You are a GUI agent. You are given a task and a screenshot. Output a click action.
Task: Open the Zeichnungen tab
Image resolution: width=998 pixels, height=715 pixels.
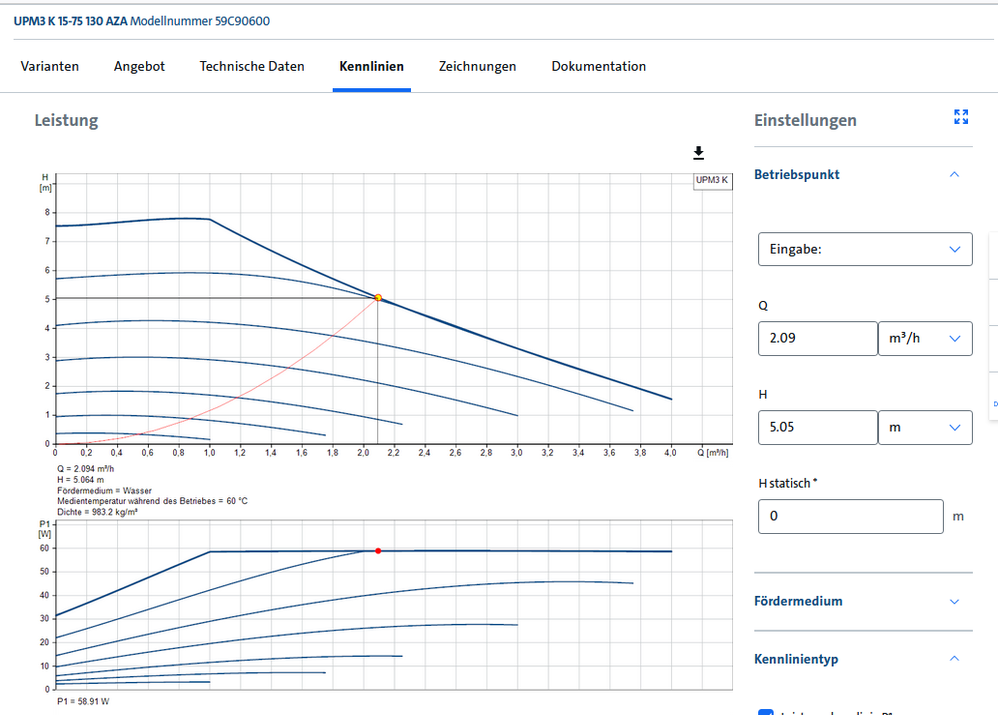tap(477, 66)
